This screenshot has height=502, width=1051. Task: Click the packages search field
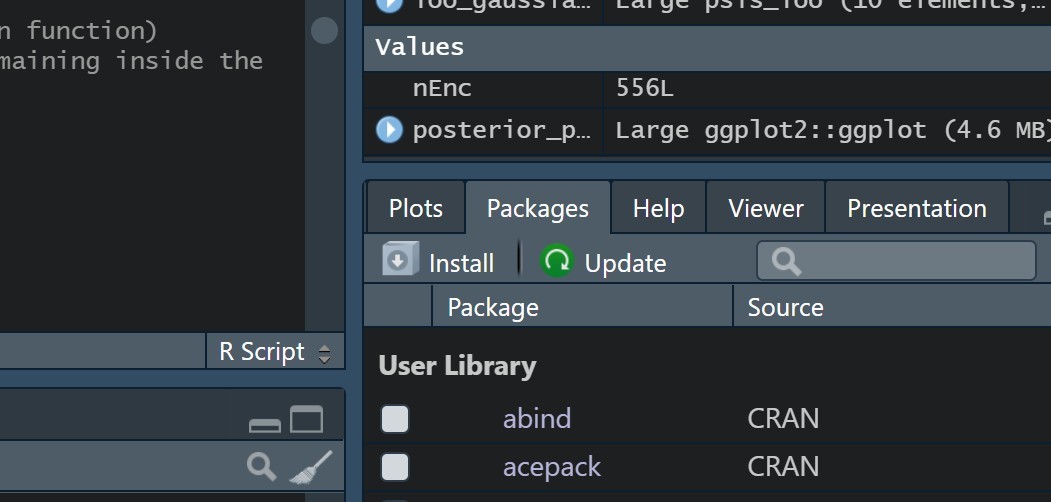(896, 261)
